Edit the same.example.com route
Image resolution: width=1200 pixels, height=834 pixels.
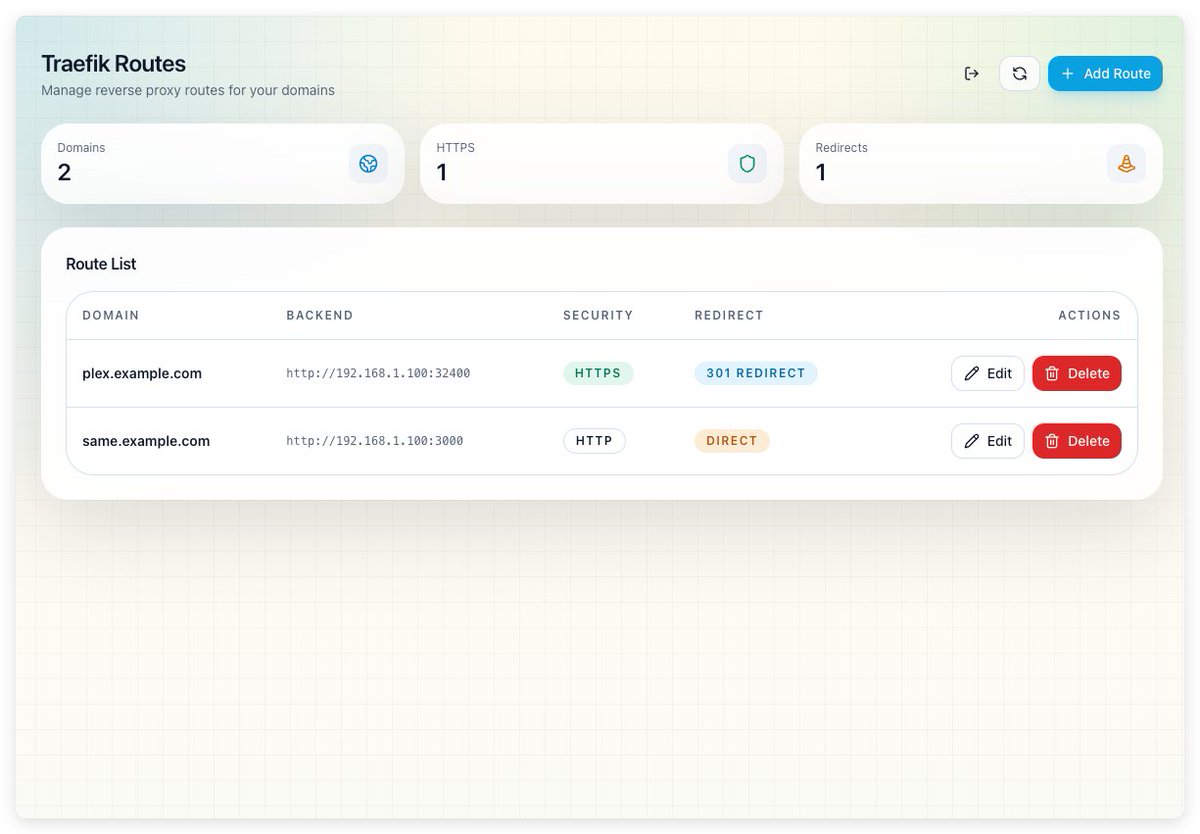988,441
